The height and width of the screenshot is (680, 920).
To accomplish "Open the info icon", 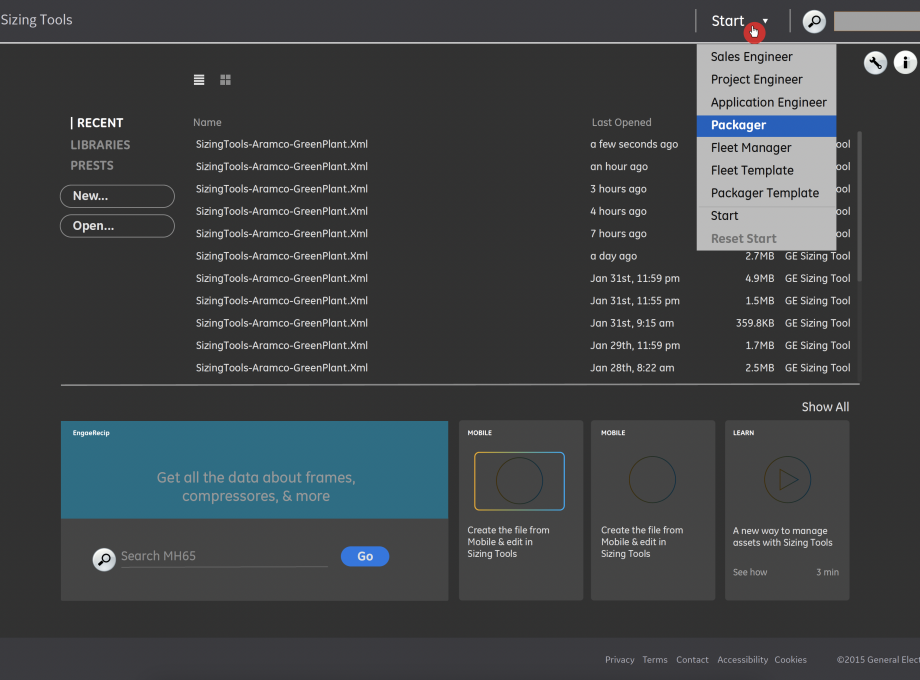I will [x=905, y=63].
